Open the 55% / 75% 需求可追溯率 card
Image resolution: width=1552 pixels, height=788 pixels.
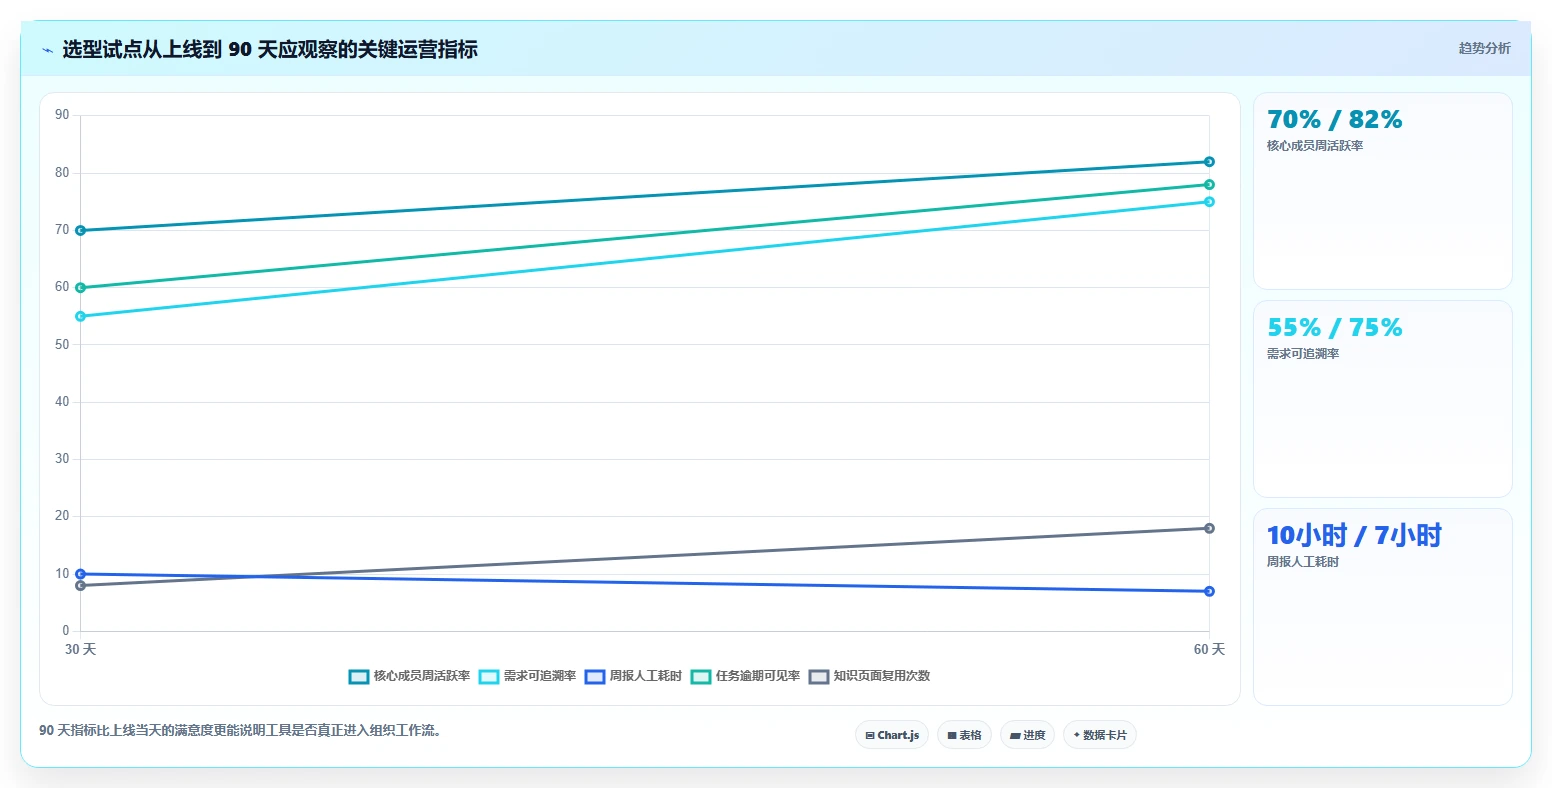[x=1382, y=399]
